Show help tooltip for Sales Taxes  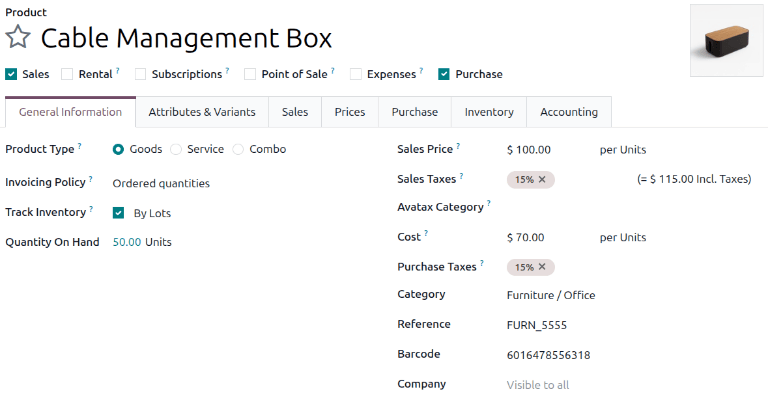[461, 176]
